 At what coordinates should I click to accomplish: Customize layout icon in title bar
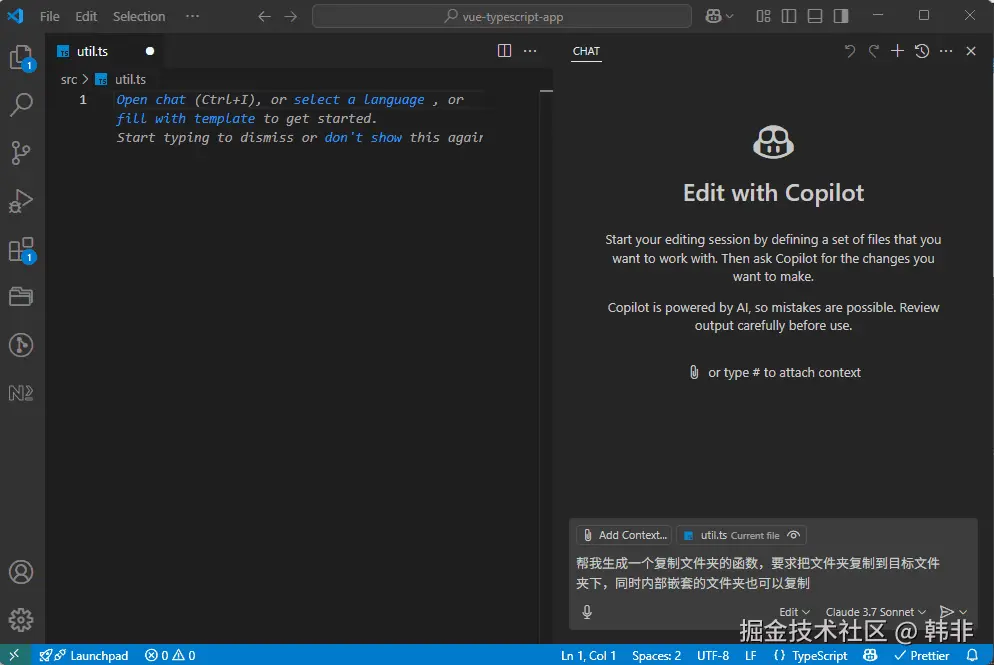pos(763,16)
